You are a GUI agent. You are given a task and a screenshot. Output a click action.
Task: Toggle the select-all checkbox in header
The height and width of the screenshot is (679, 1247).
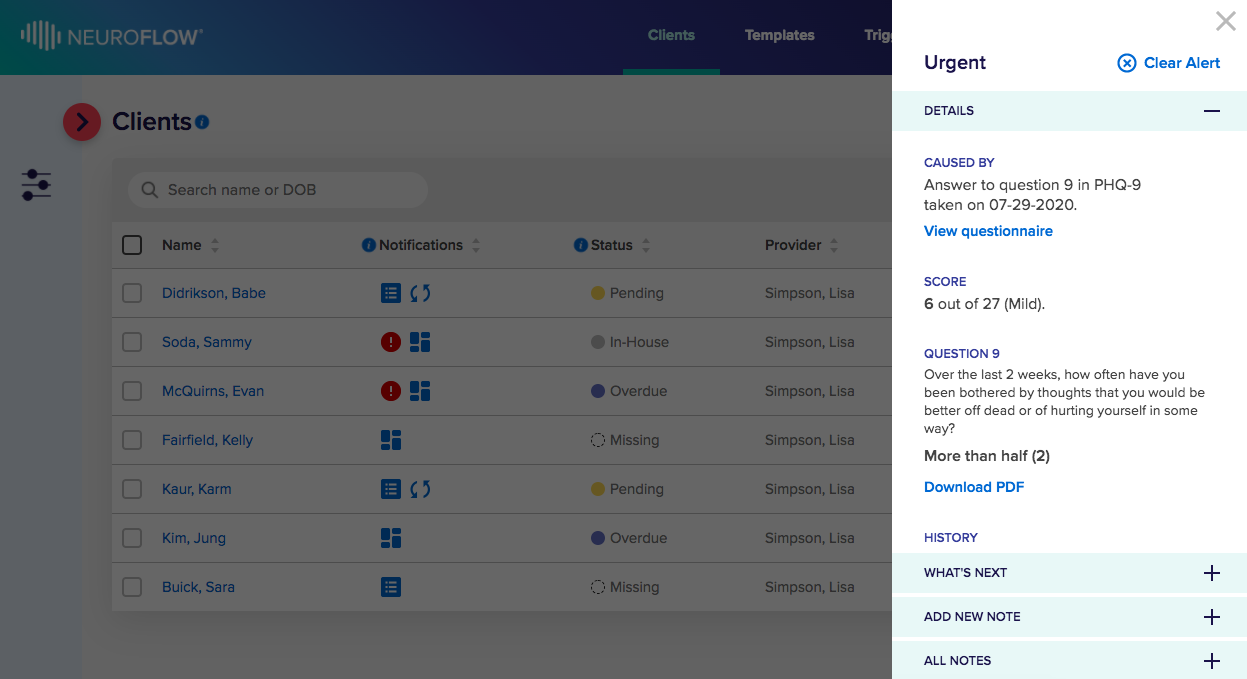(132, 245)
